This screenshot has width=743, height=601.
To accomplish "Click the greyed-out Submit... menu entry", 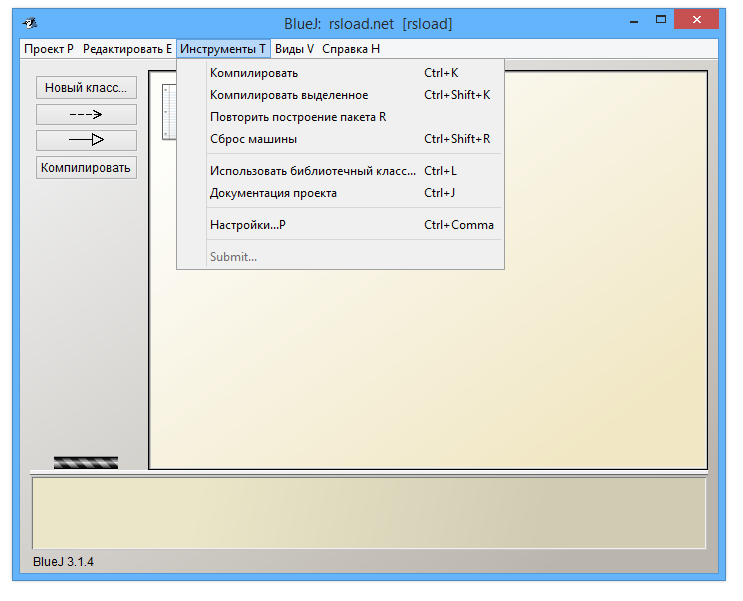I will pos(340,256).
